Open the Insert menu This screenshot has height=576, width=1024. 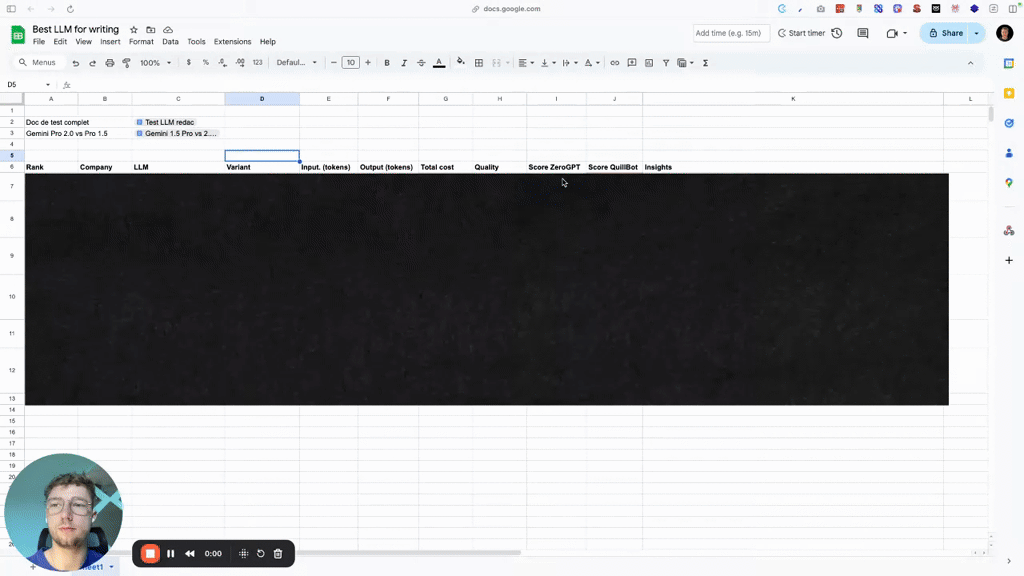110,42
